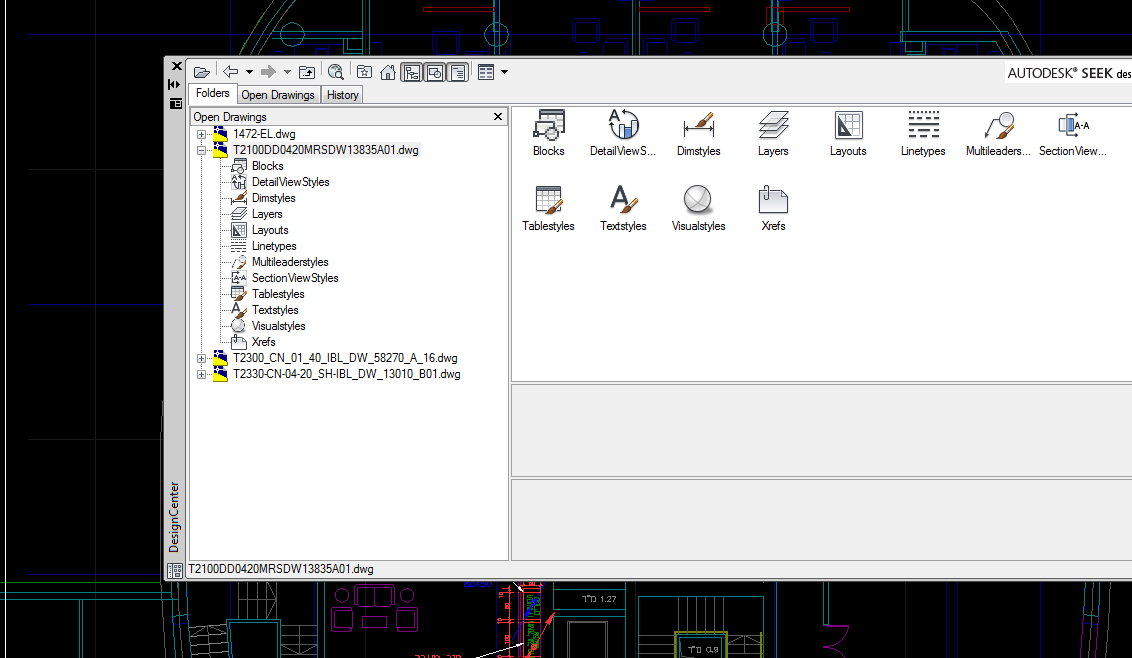
Task: Collapse the T2100DD0420MRSDW13835A01.dwg tree node
Action: 202,150
